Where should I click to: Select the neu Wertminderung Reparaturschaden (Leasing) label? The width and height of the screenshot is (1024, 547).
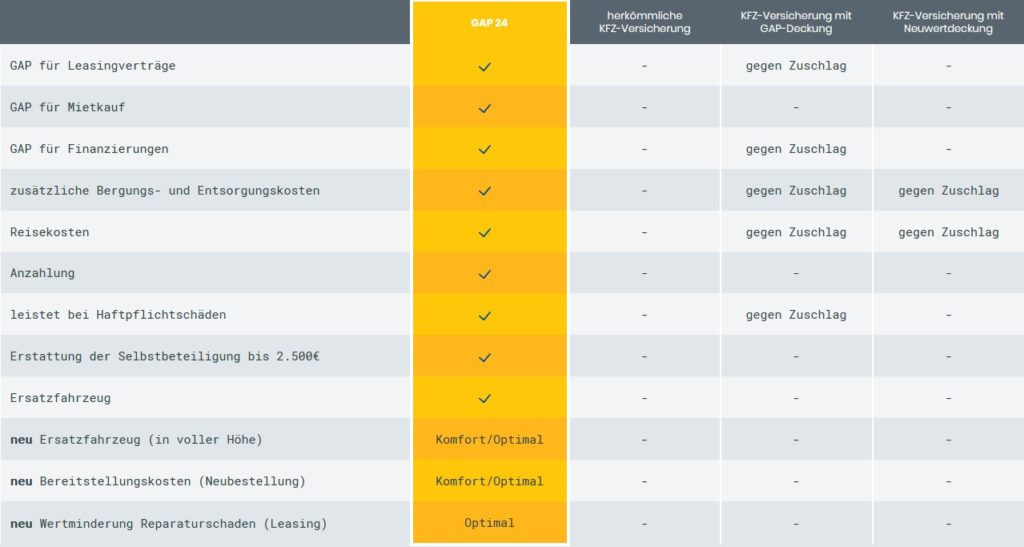(x=168, y=524)
